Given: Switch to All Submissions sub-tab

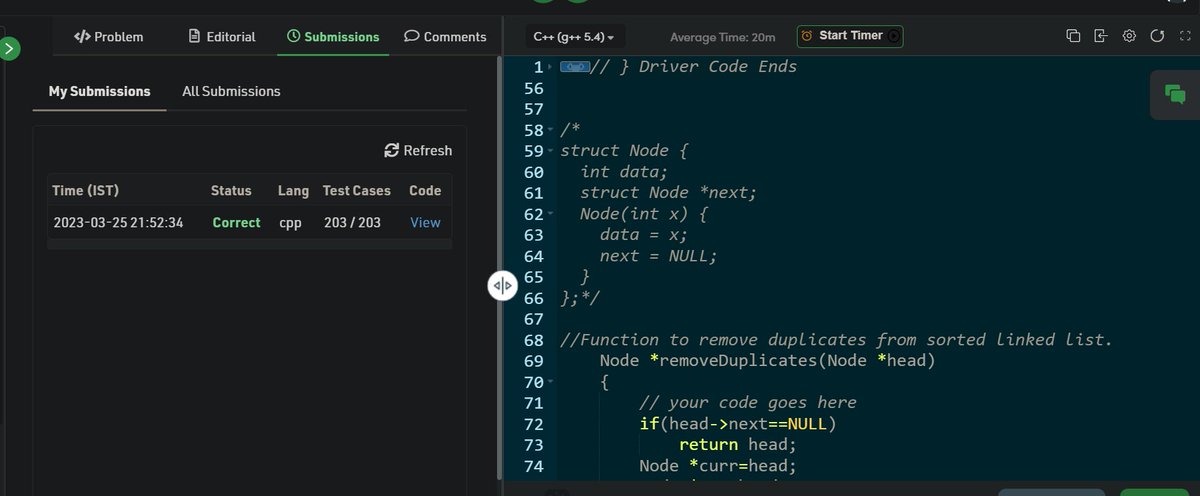Looking at the screenshot, I should coord(231,91).
